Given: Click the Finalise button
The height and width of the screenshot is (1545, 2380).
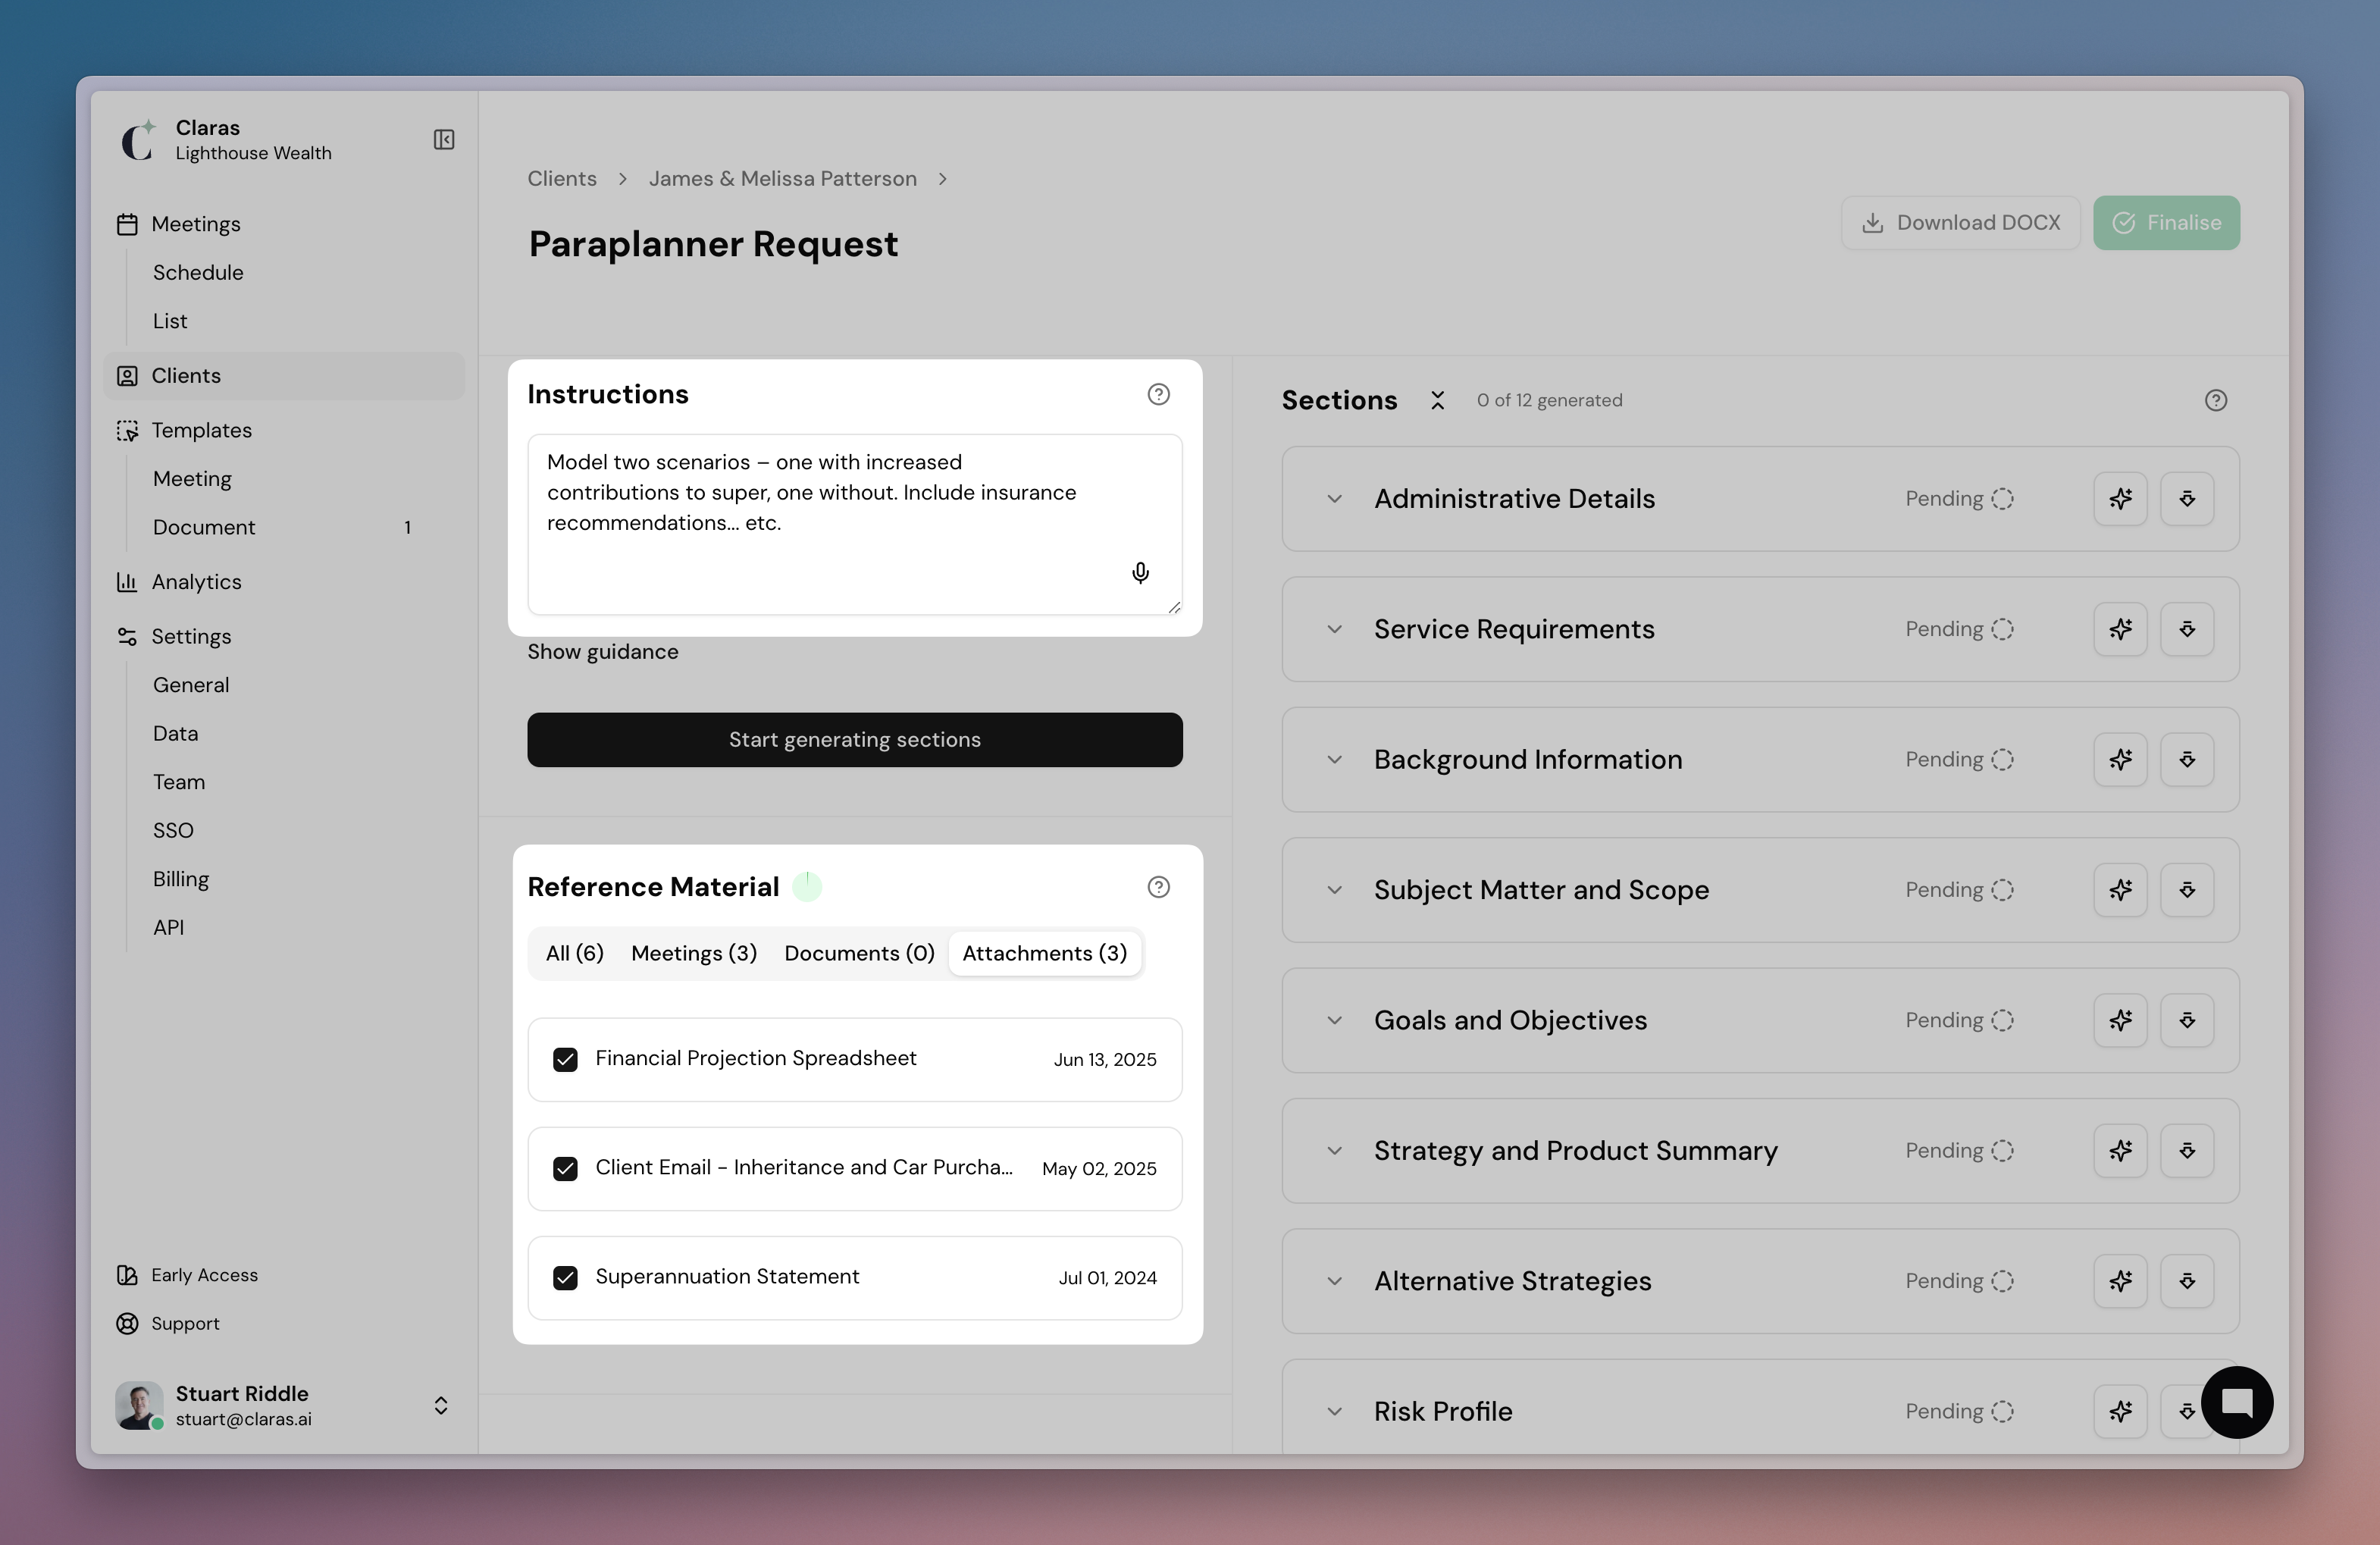Looking at the screenshot, I should tap(2166, 223).
